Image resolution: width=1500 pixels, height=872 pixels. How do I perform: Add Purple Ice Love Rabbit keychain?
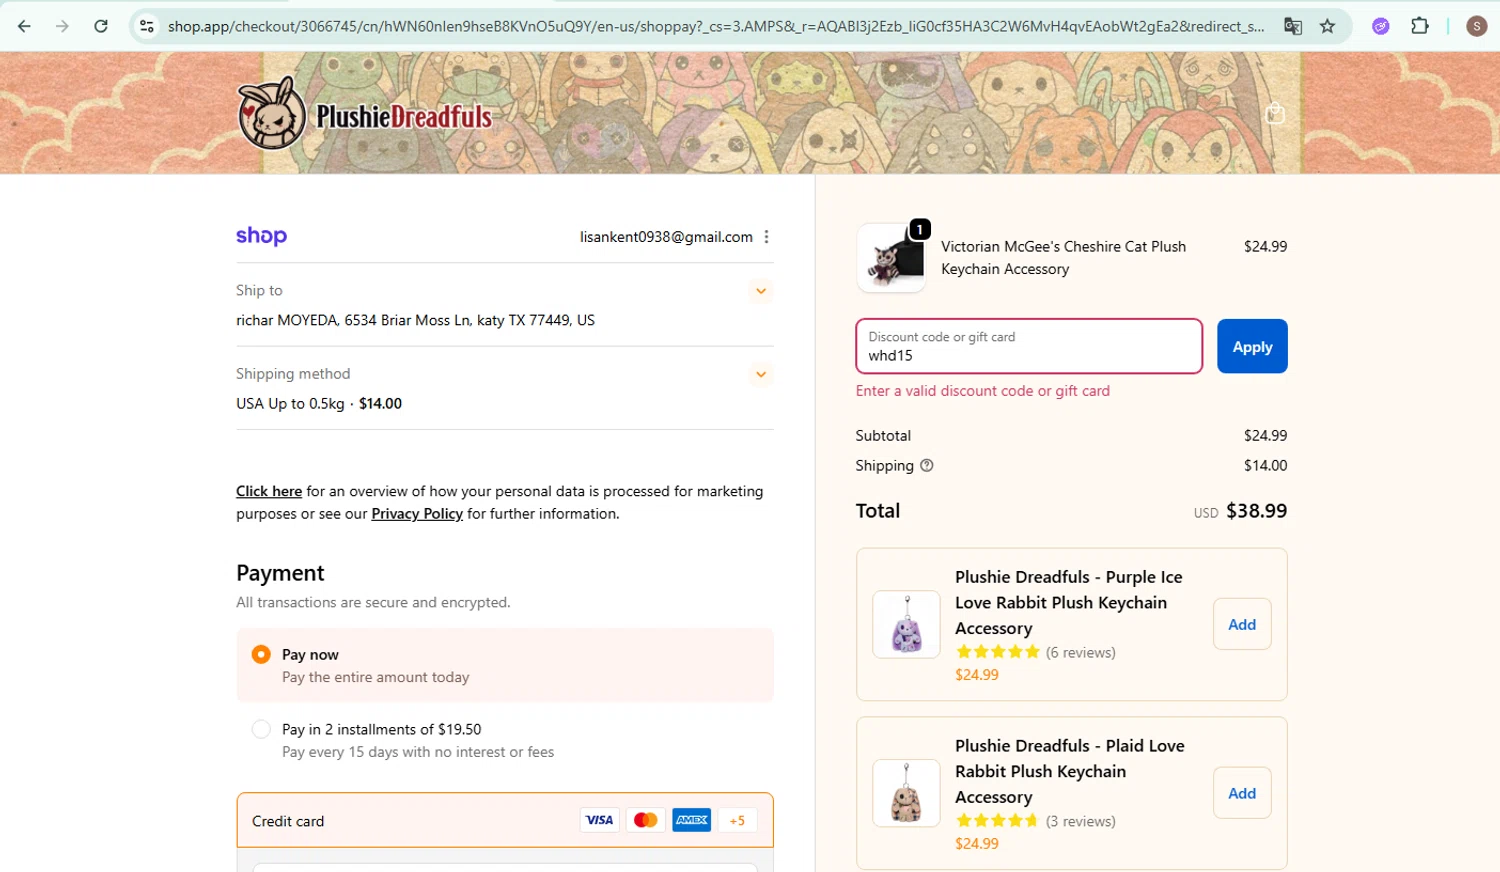(x=1242, y=624)
